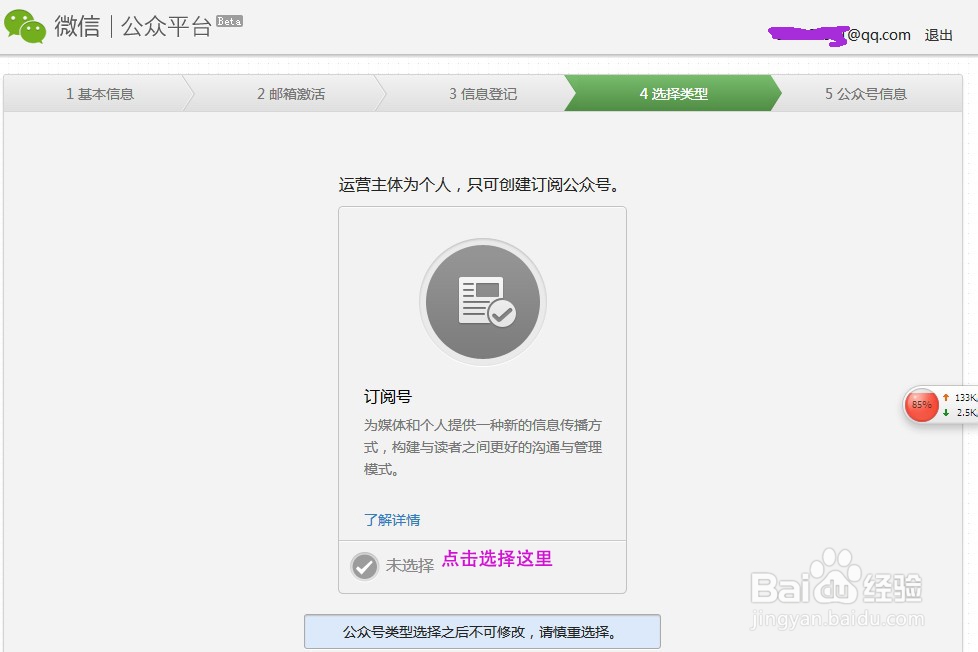The height and width of the screenshot is (652, 978).
Task: Tick the 未选择 checkmark to select 订阅号
Action: coord(364,567)
